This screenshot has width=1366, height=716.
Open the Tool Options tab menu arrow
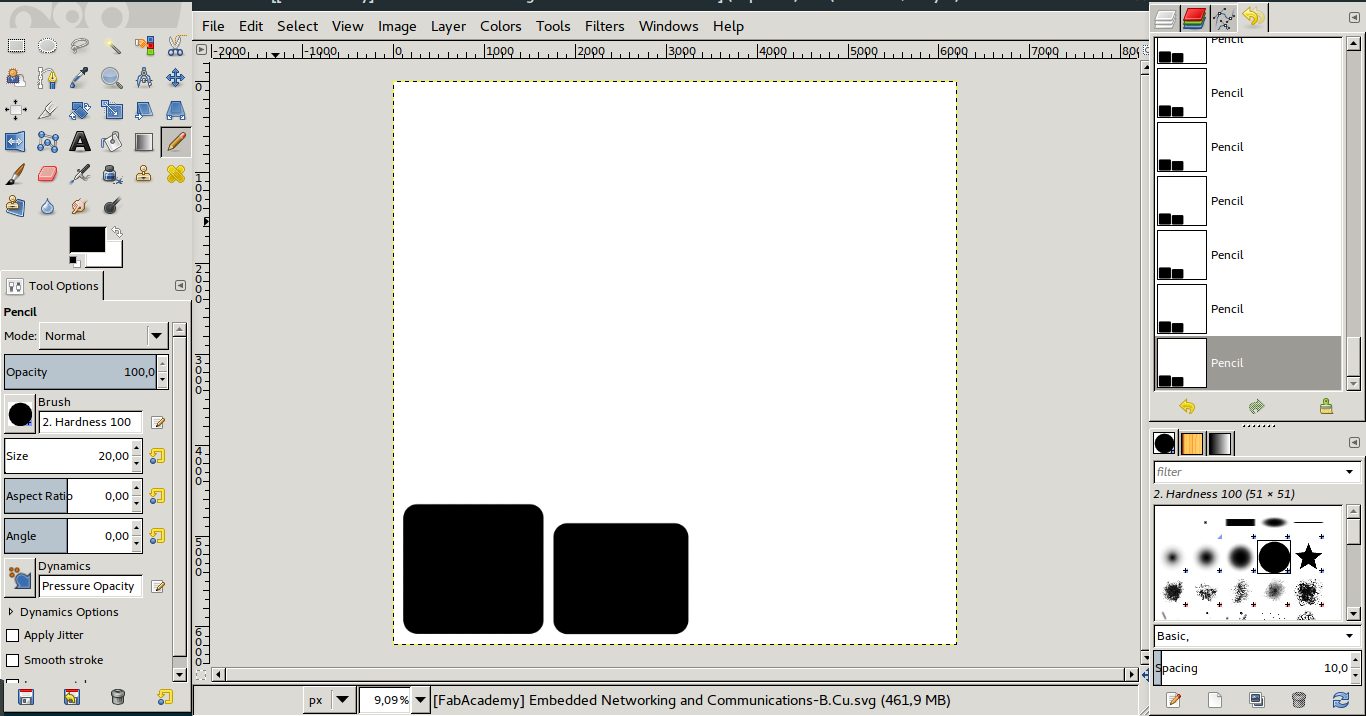pyautogui.click(x=180, y=286)
